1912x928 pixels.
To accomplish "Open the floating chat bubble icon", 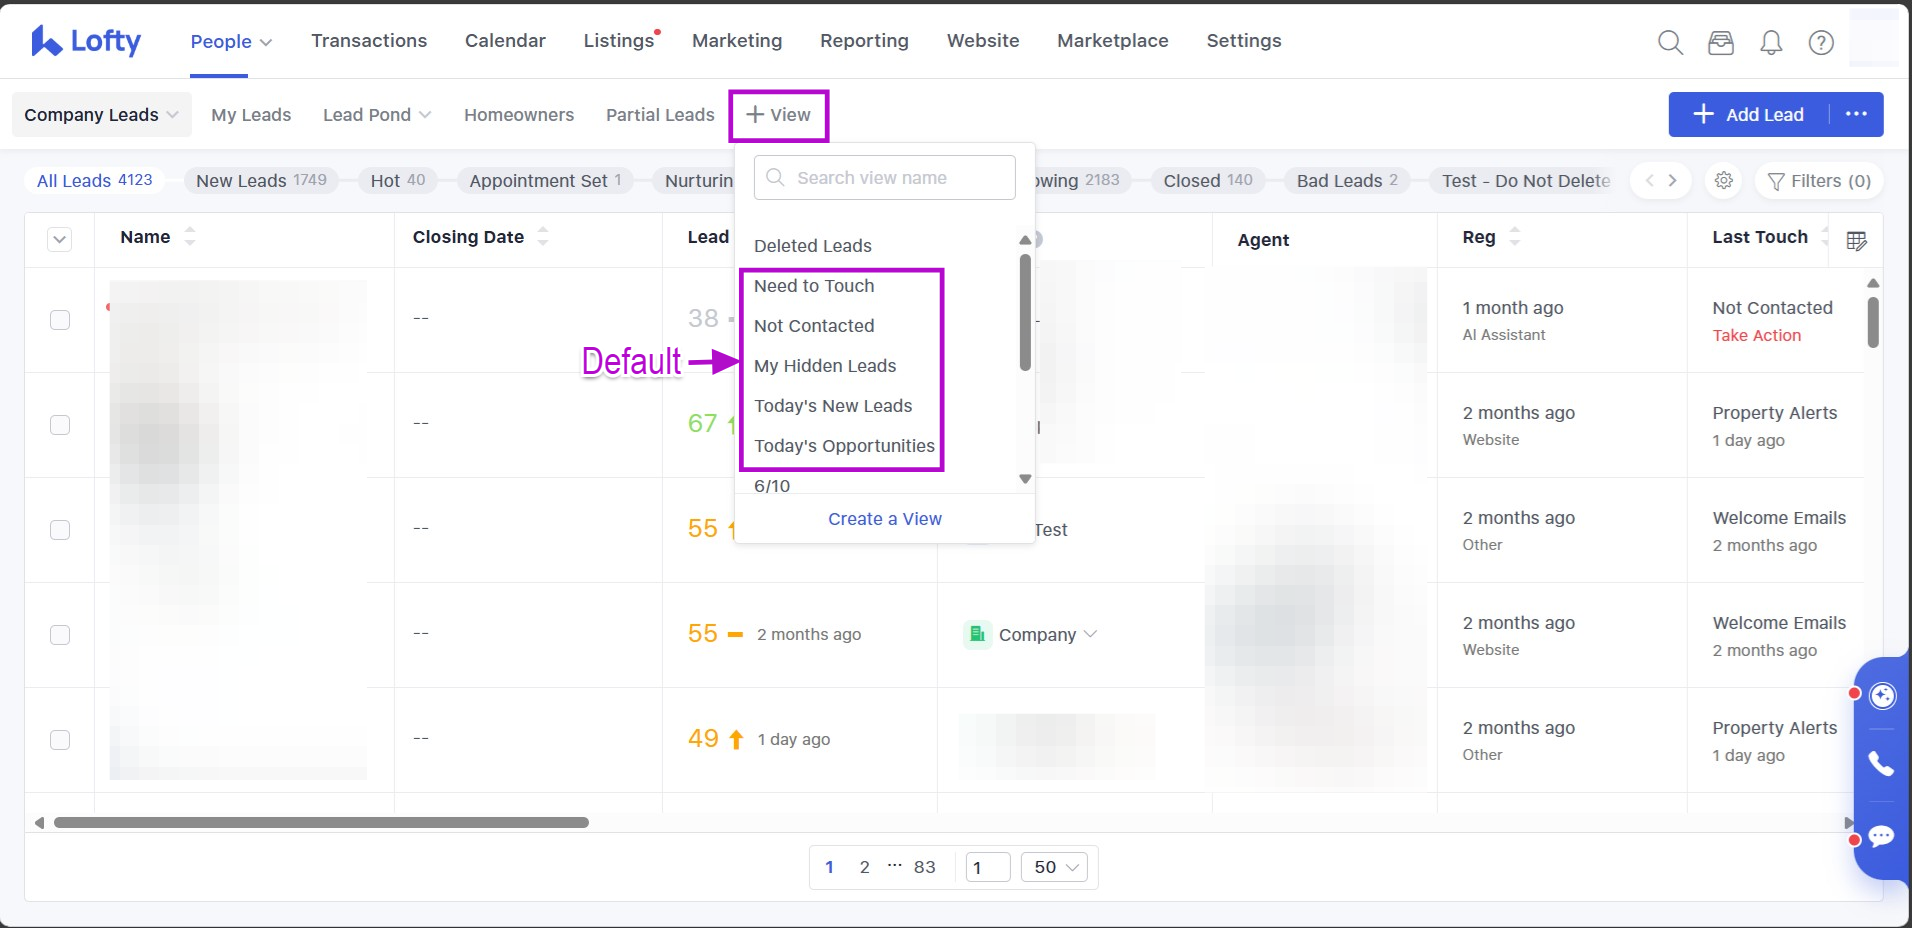I will [x=1881, y=837].
